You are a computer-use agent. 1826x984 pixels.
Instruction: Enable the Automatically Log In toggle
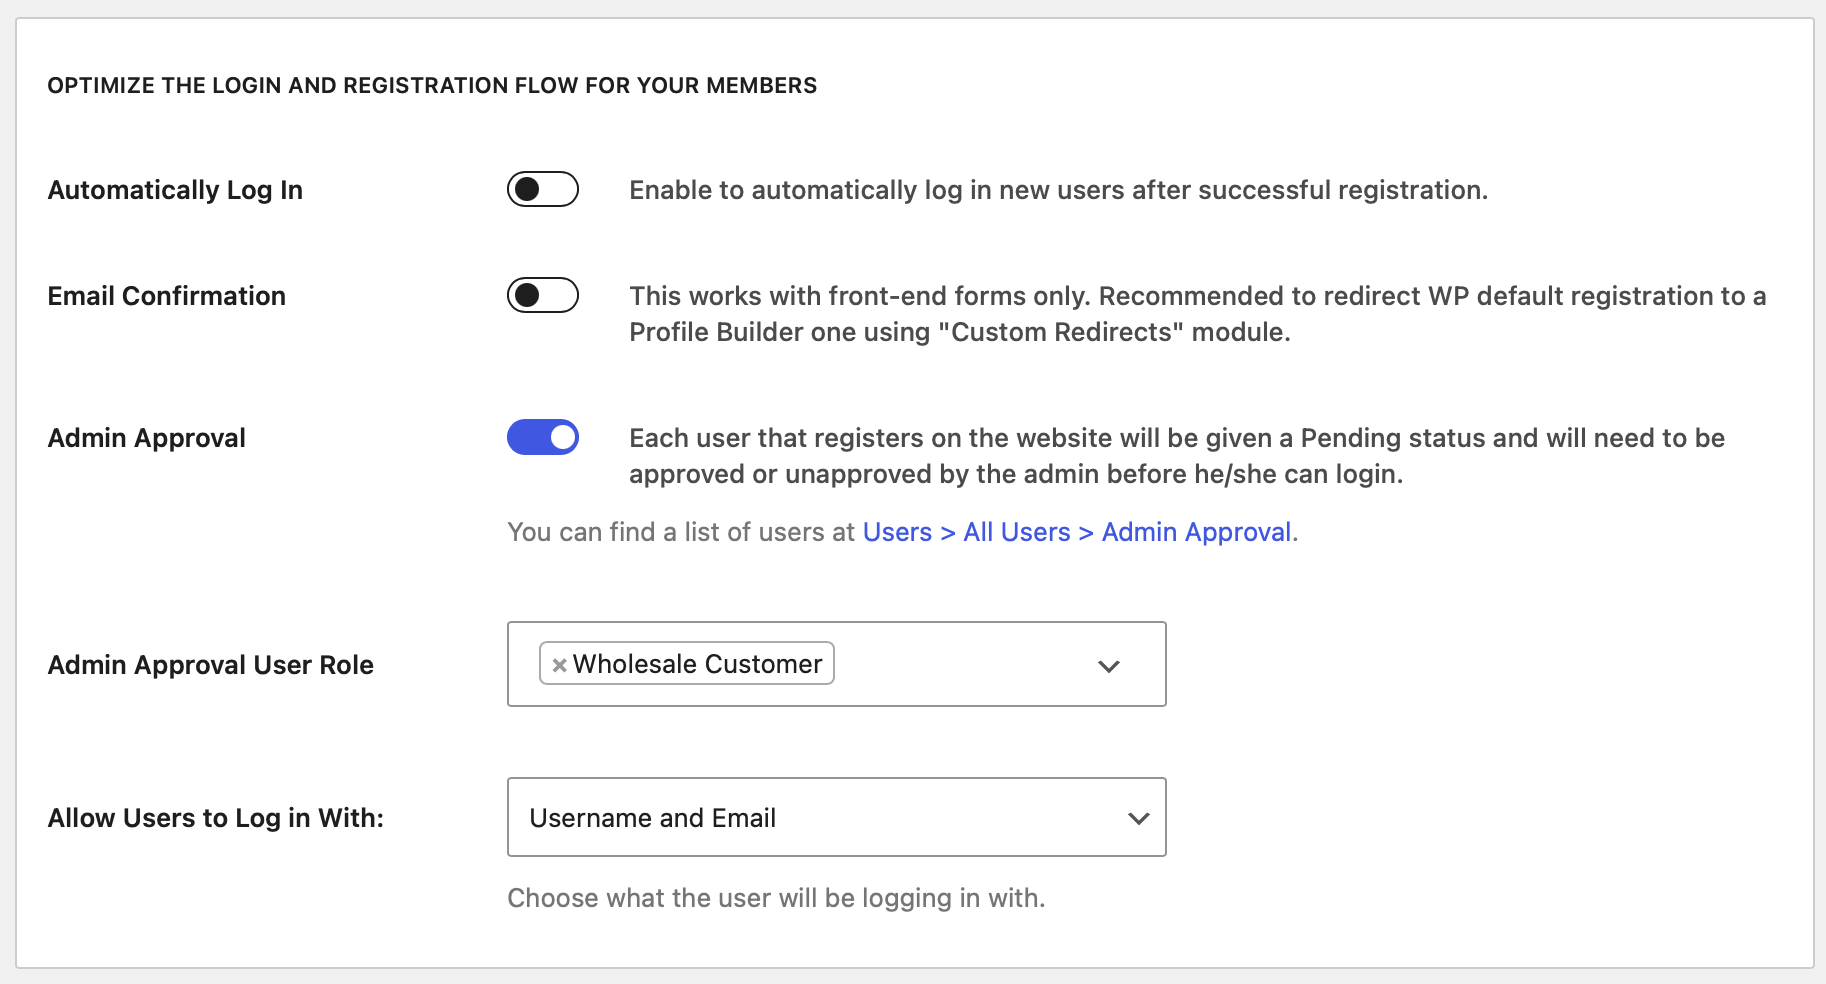point(543,189)
